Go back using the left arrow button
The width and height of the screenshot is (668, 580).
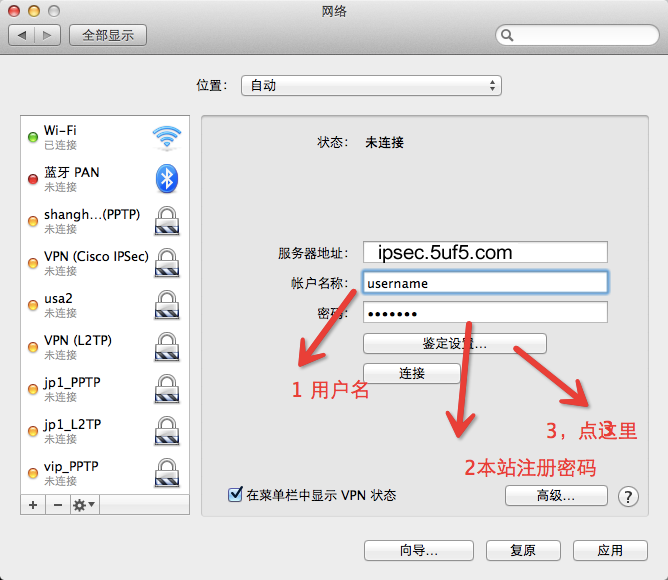(23, 35)
